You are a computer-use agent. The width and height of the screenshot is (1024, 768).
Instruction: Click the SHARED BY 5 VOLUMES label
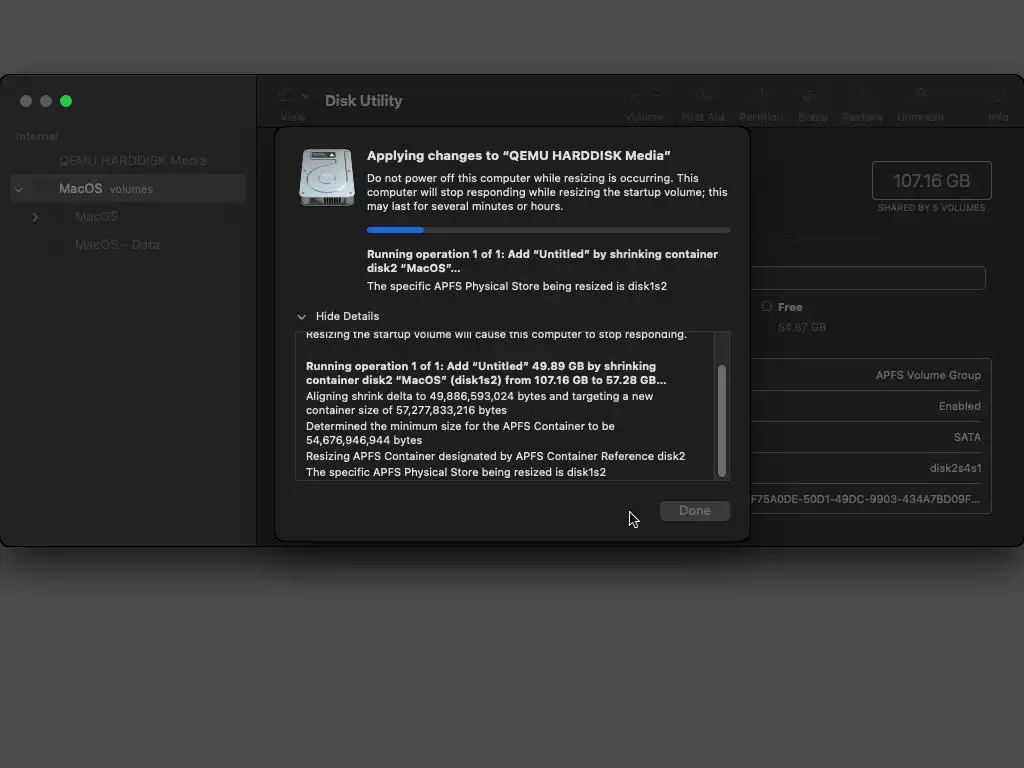(x=931, y=208)
